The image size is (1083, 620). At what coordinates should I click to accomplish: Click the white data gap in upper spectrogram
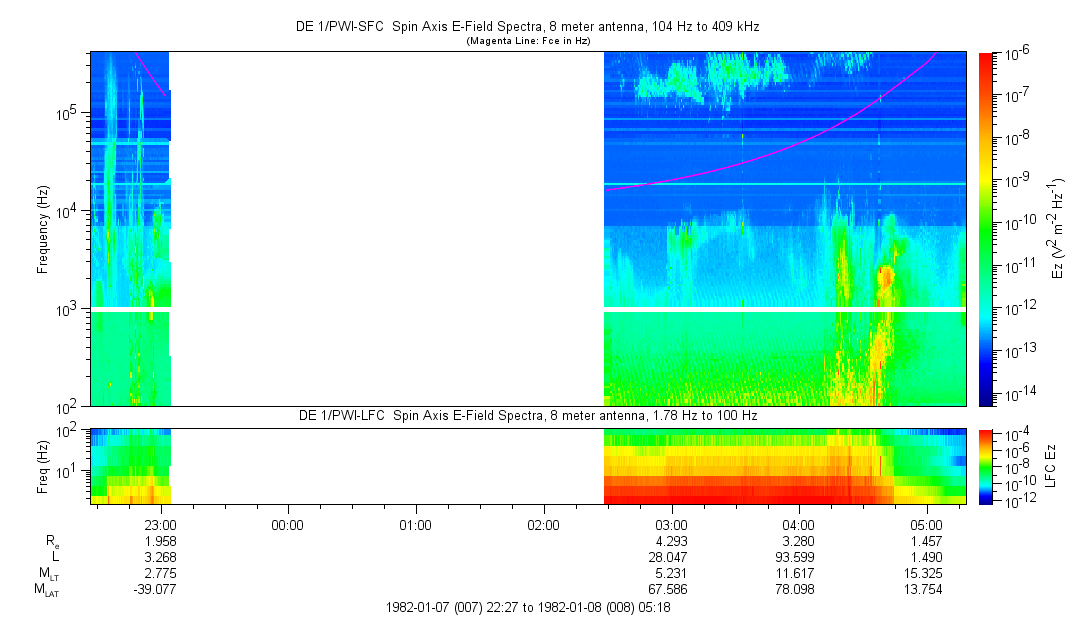coord(387,229)
